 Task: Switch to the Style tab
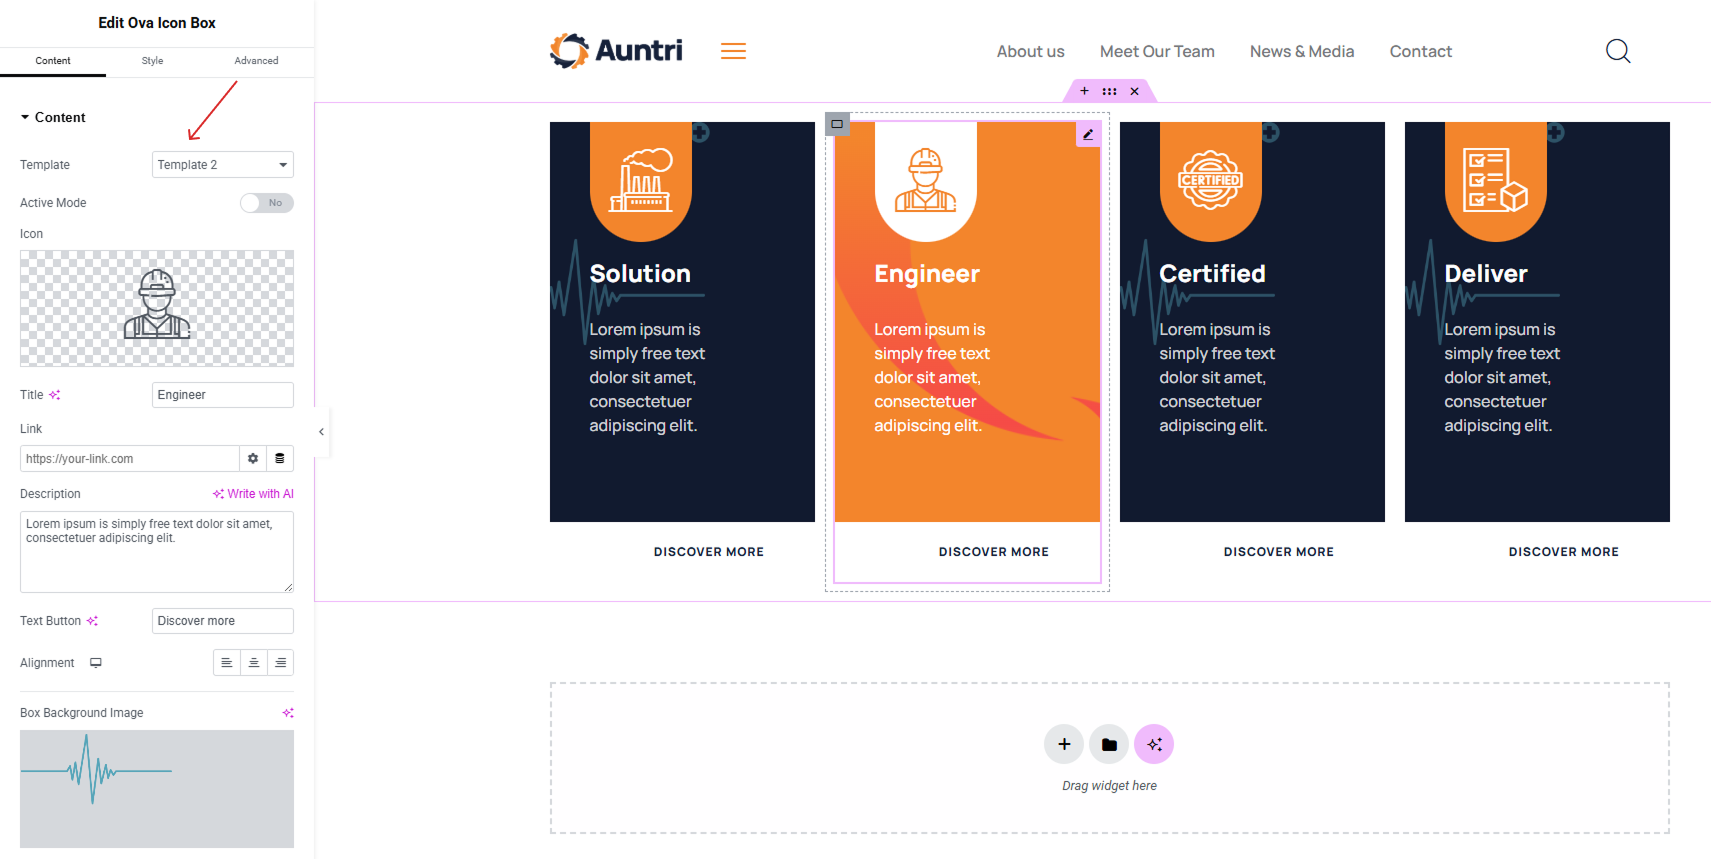(x=152, y=61)
